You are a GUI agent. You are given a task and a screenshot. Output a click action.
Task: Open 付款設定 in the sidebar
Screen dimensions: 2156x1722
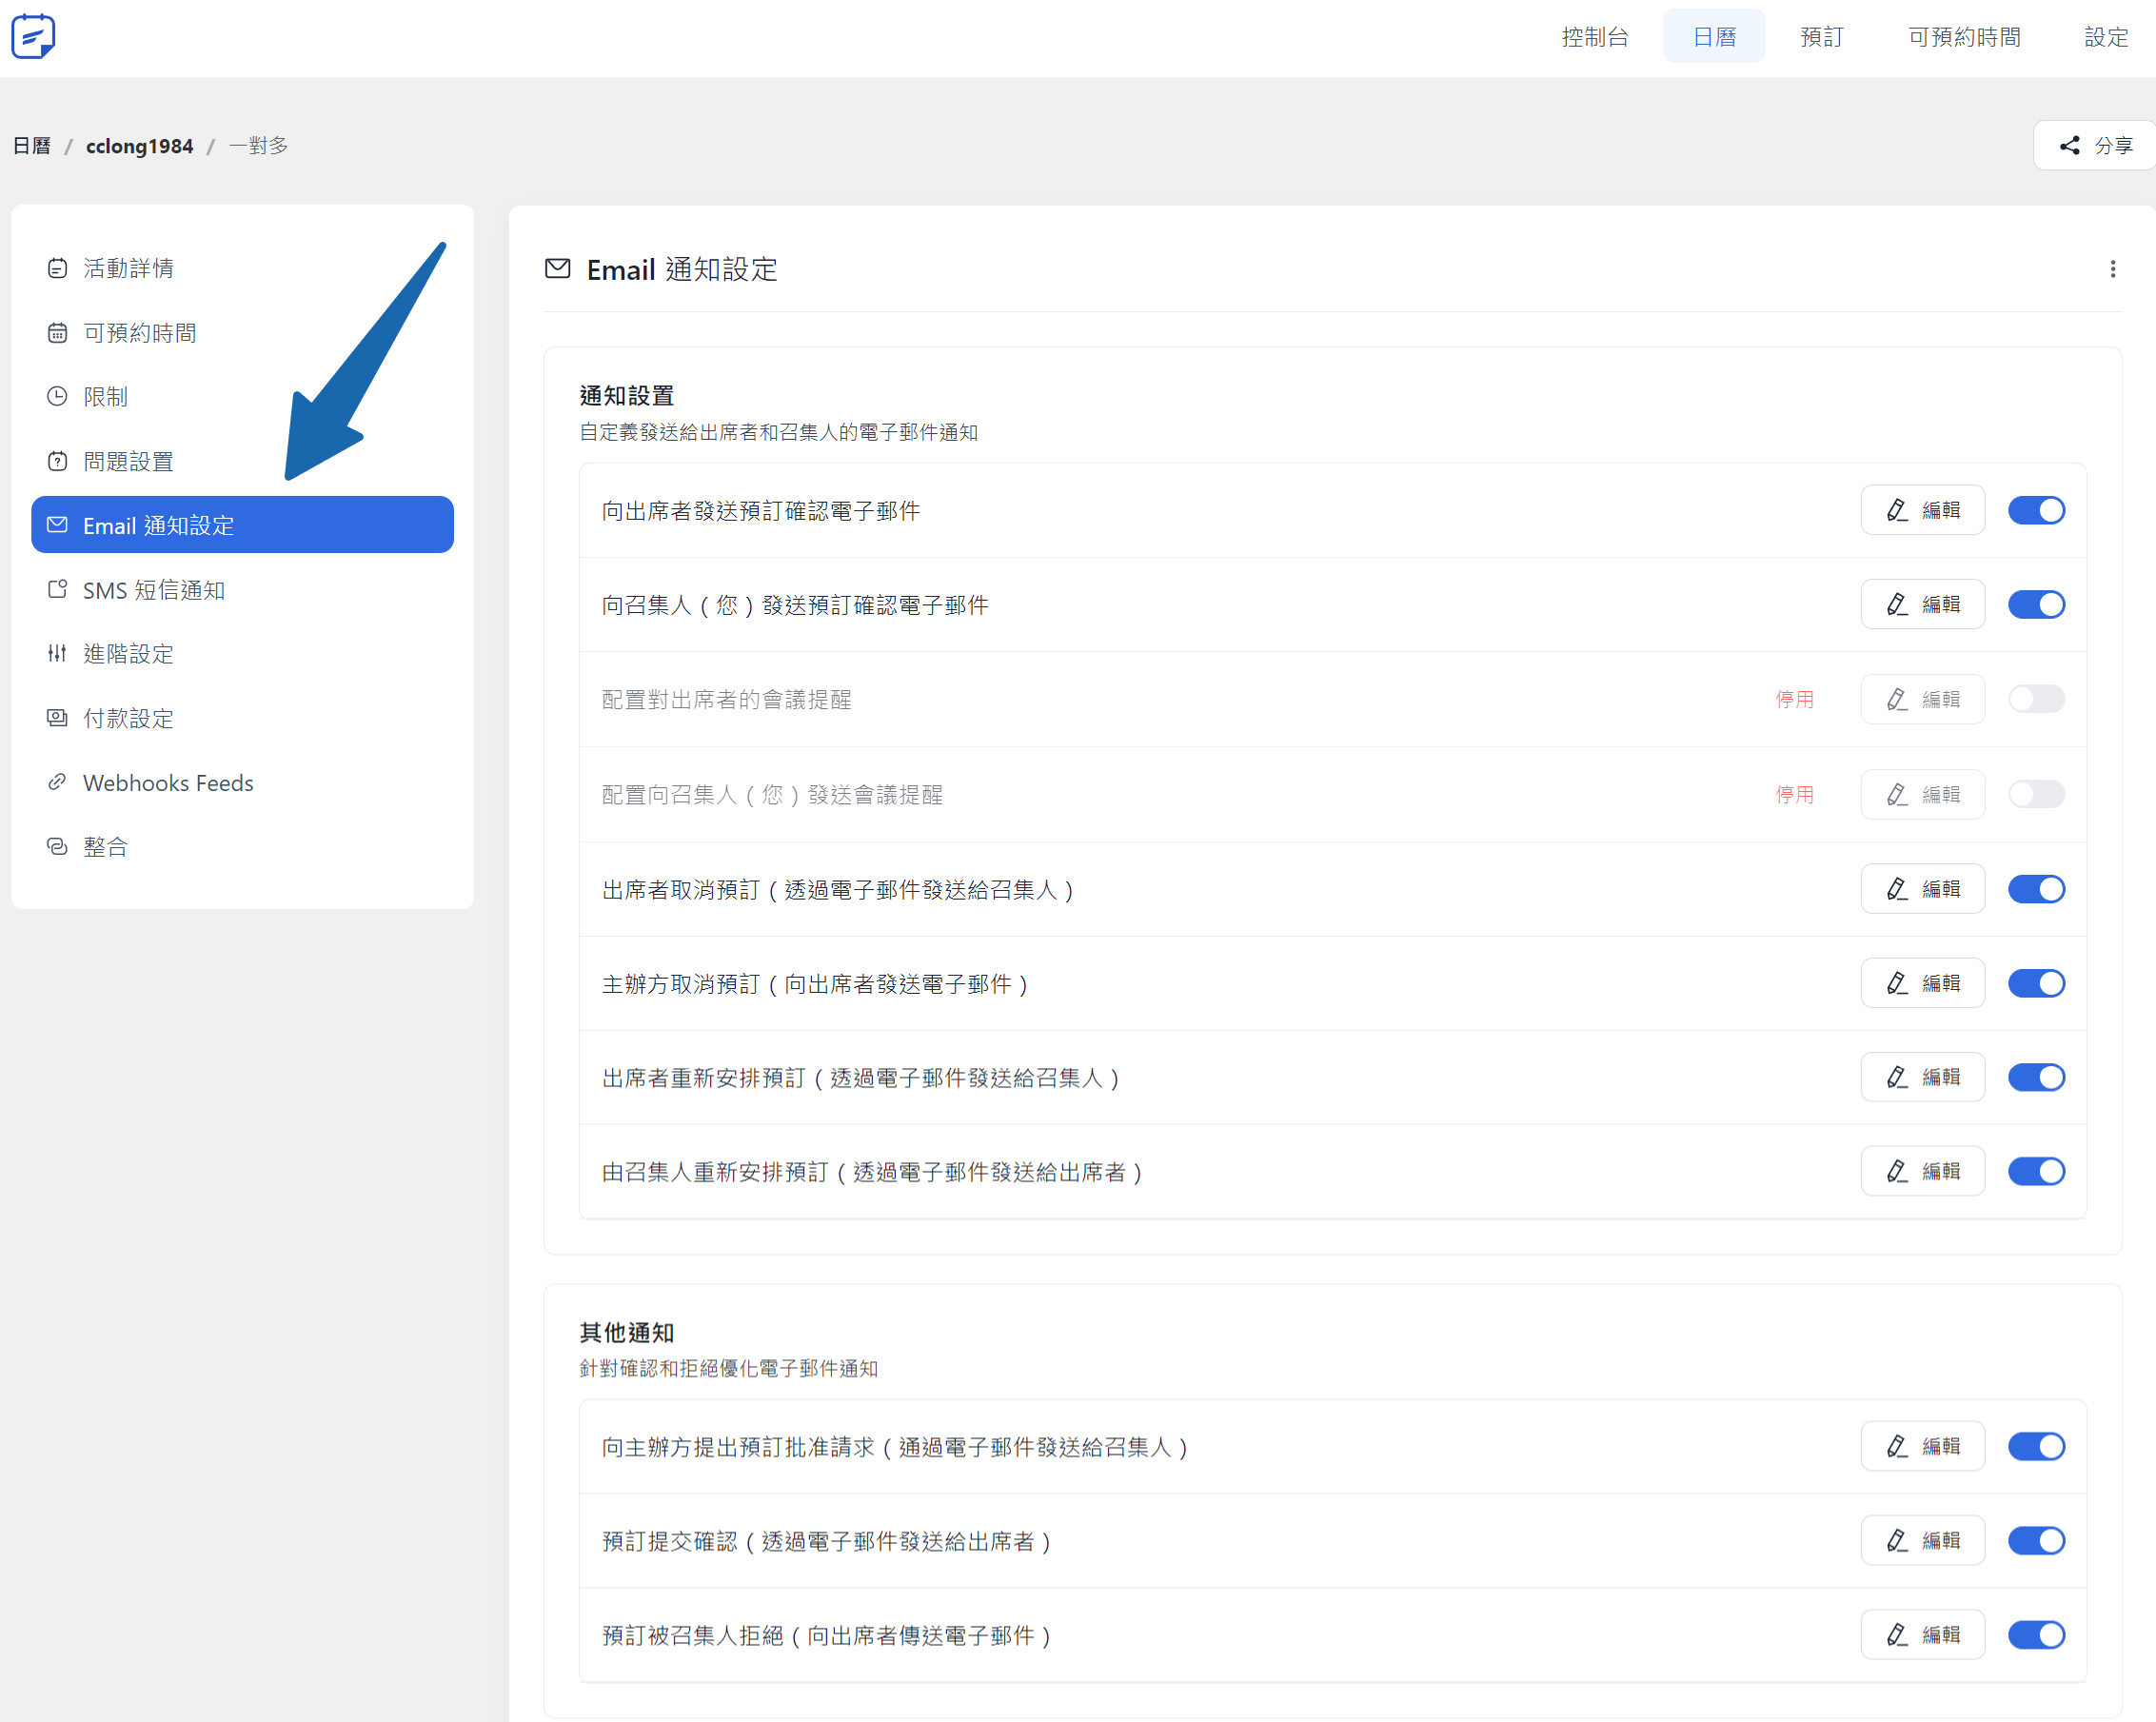coord(128,718)
